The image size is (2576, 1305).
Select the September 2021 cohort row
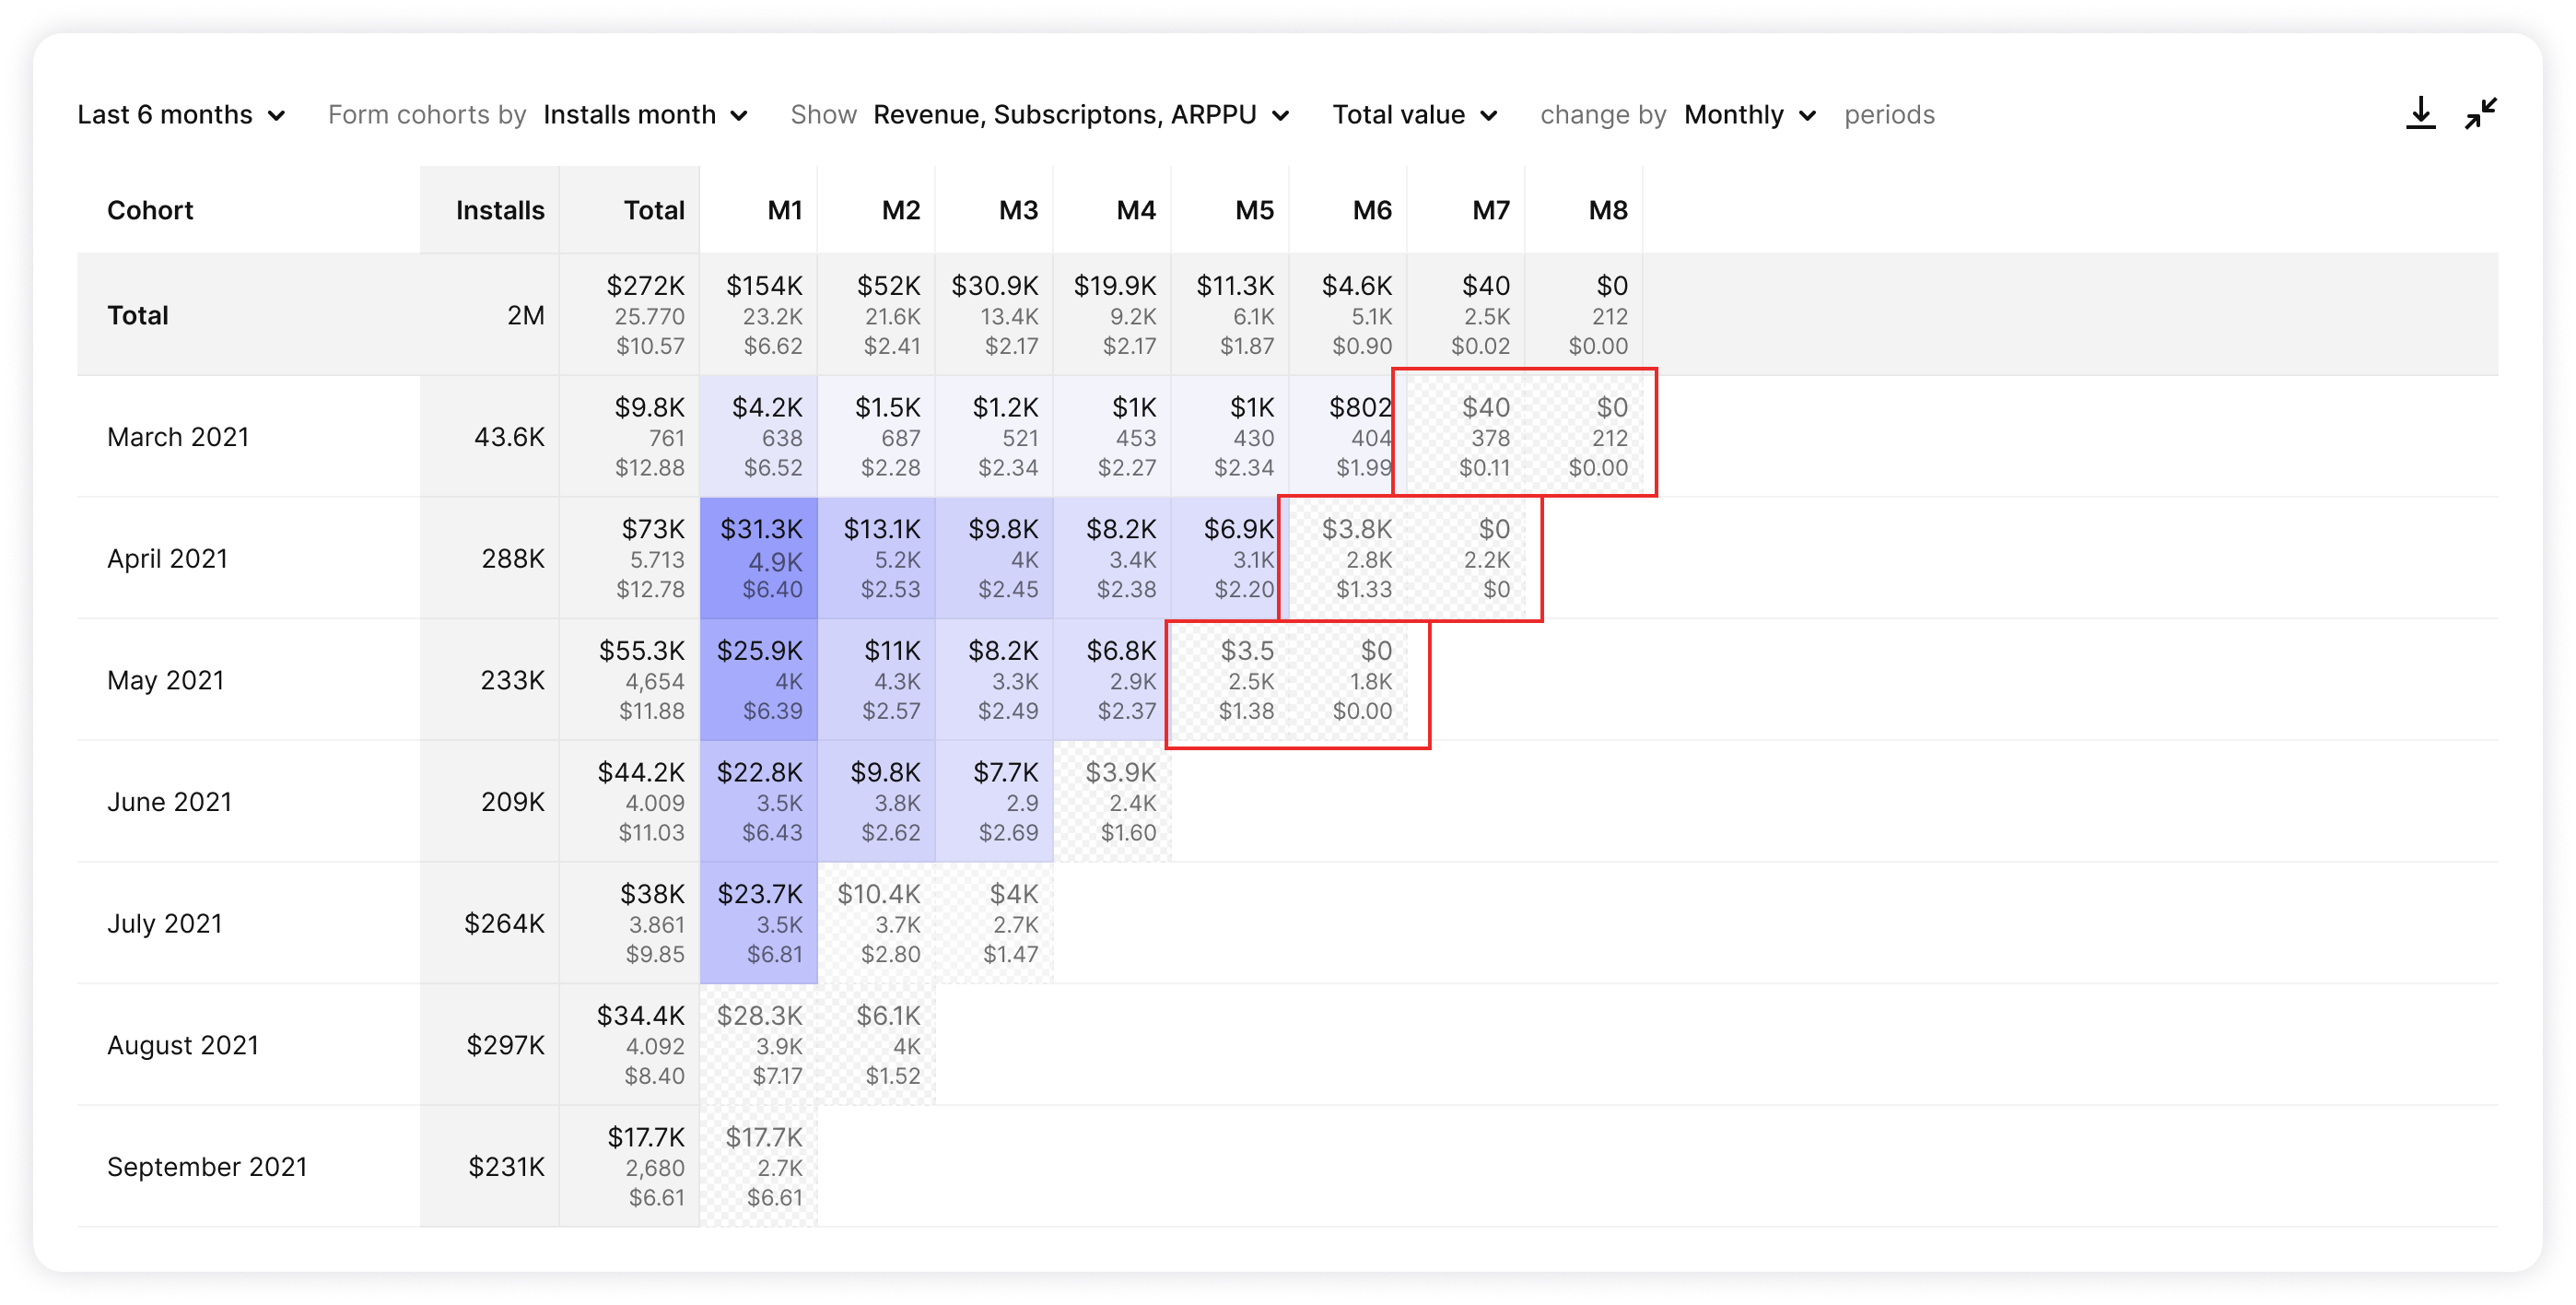point(207,1167)
